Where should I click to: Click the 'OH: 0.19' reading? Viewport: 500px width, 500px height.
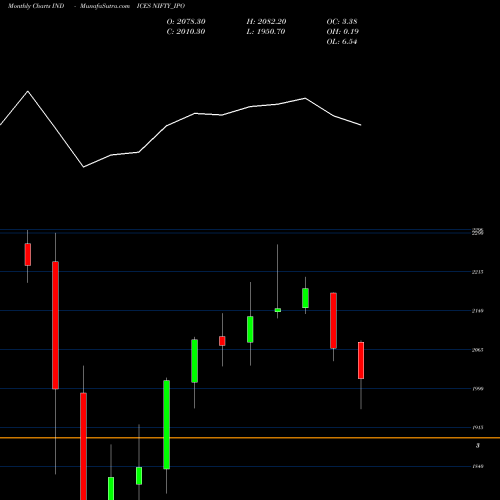click(x=343, y=32)
